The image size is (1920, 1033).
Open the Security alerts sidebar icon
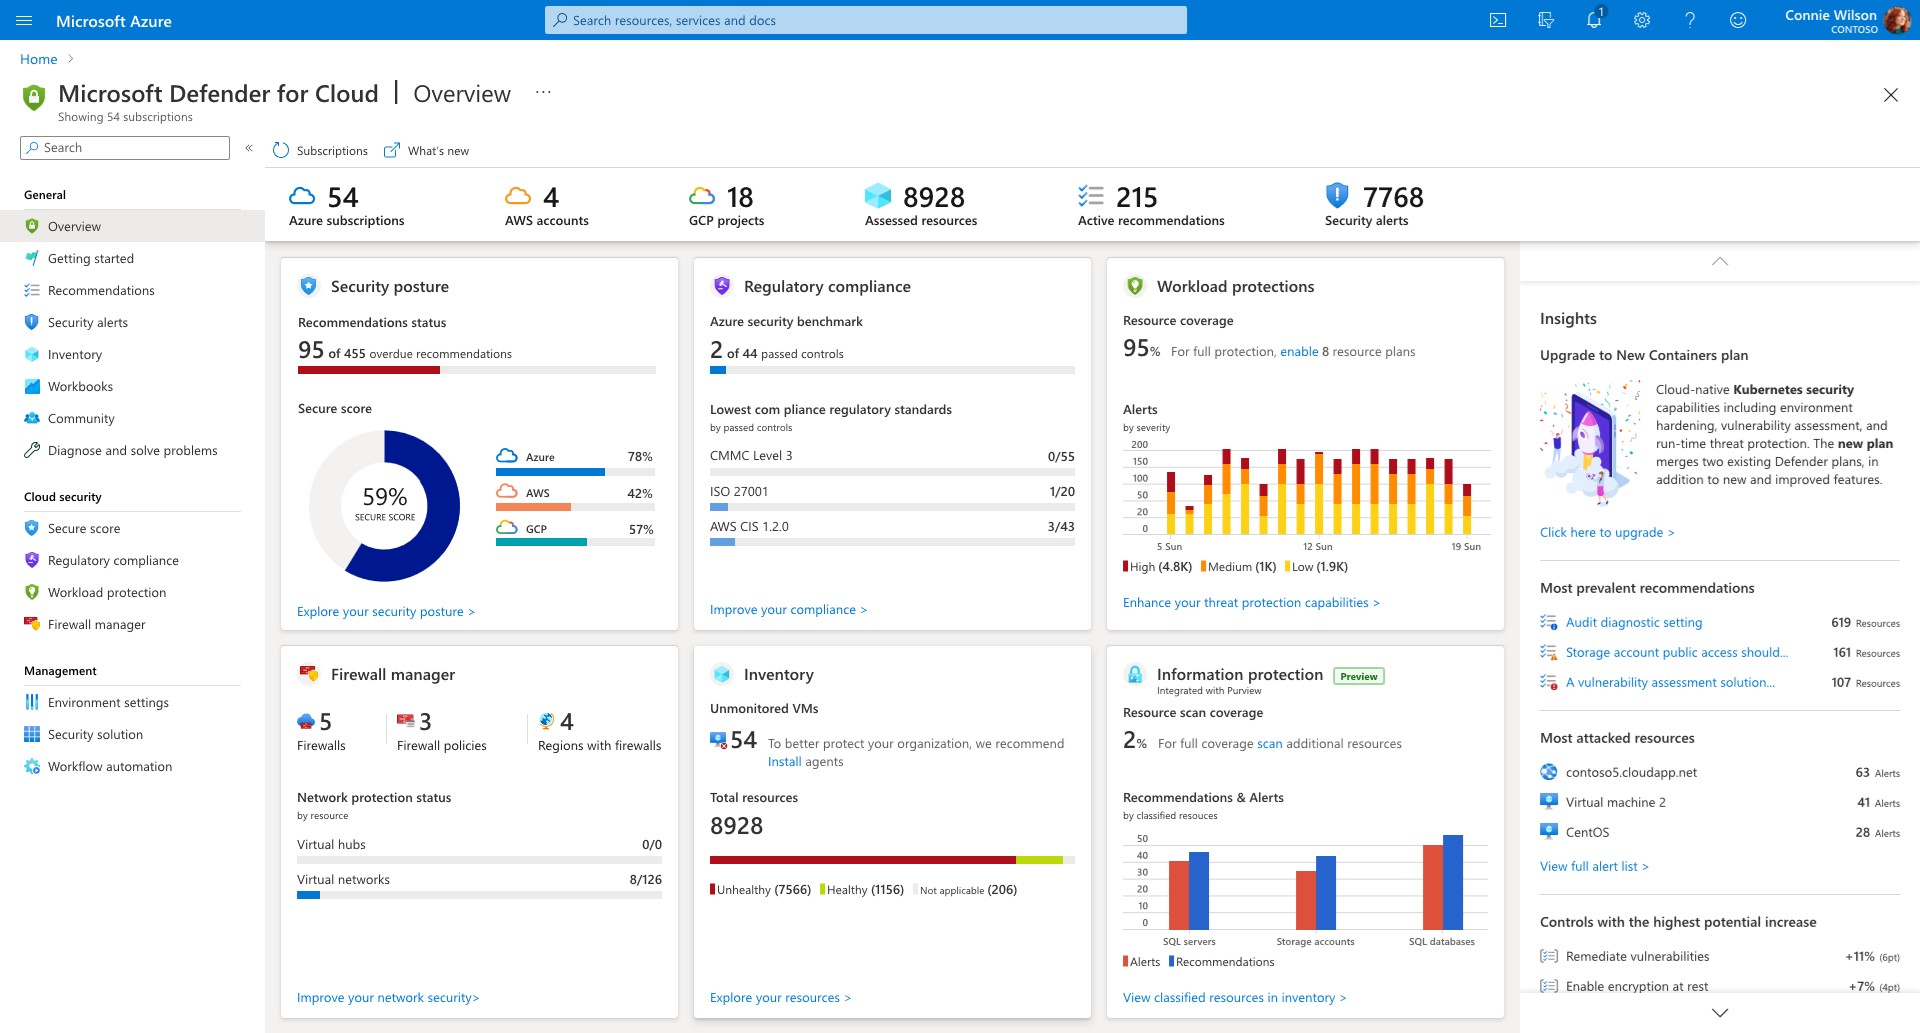pos(33,322)
